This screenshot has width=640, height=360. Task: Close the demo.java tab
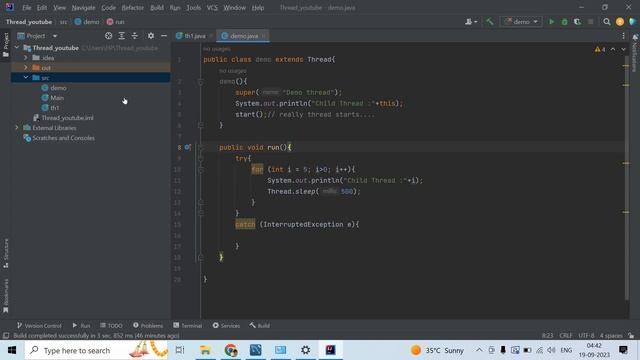264,36
